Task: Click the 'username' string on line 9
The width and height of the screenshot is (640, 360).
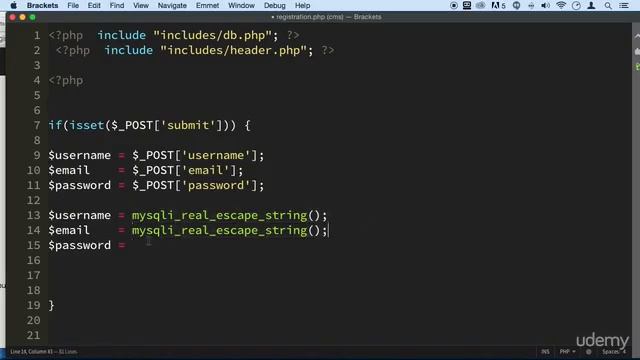Action: coord(216,156)
